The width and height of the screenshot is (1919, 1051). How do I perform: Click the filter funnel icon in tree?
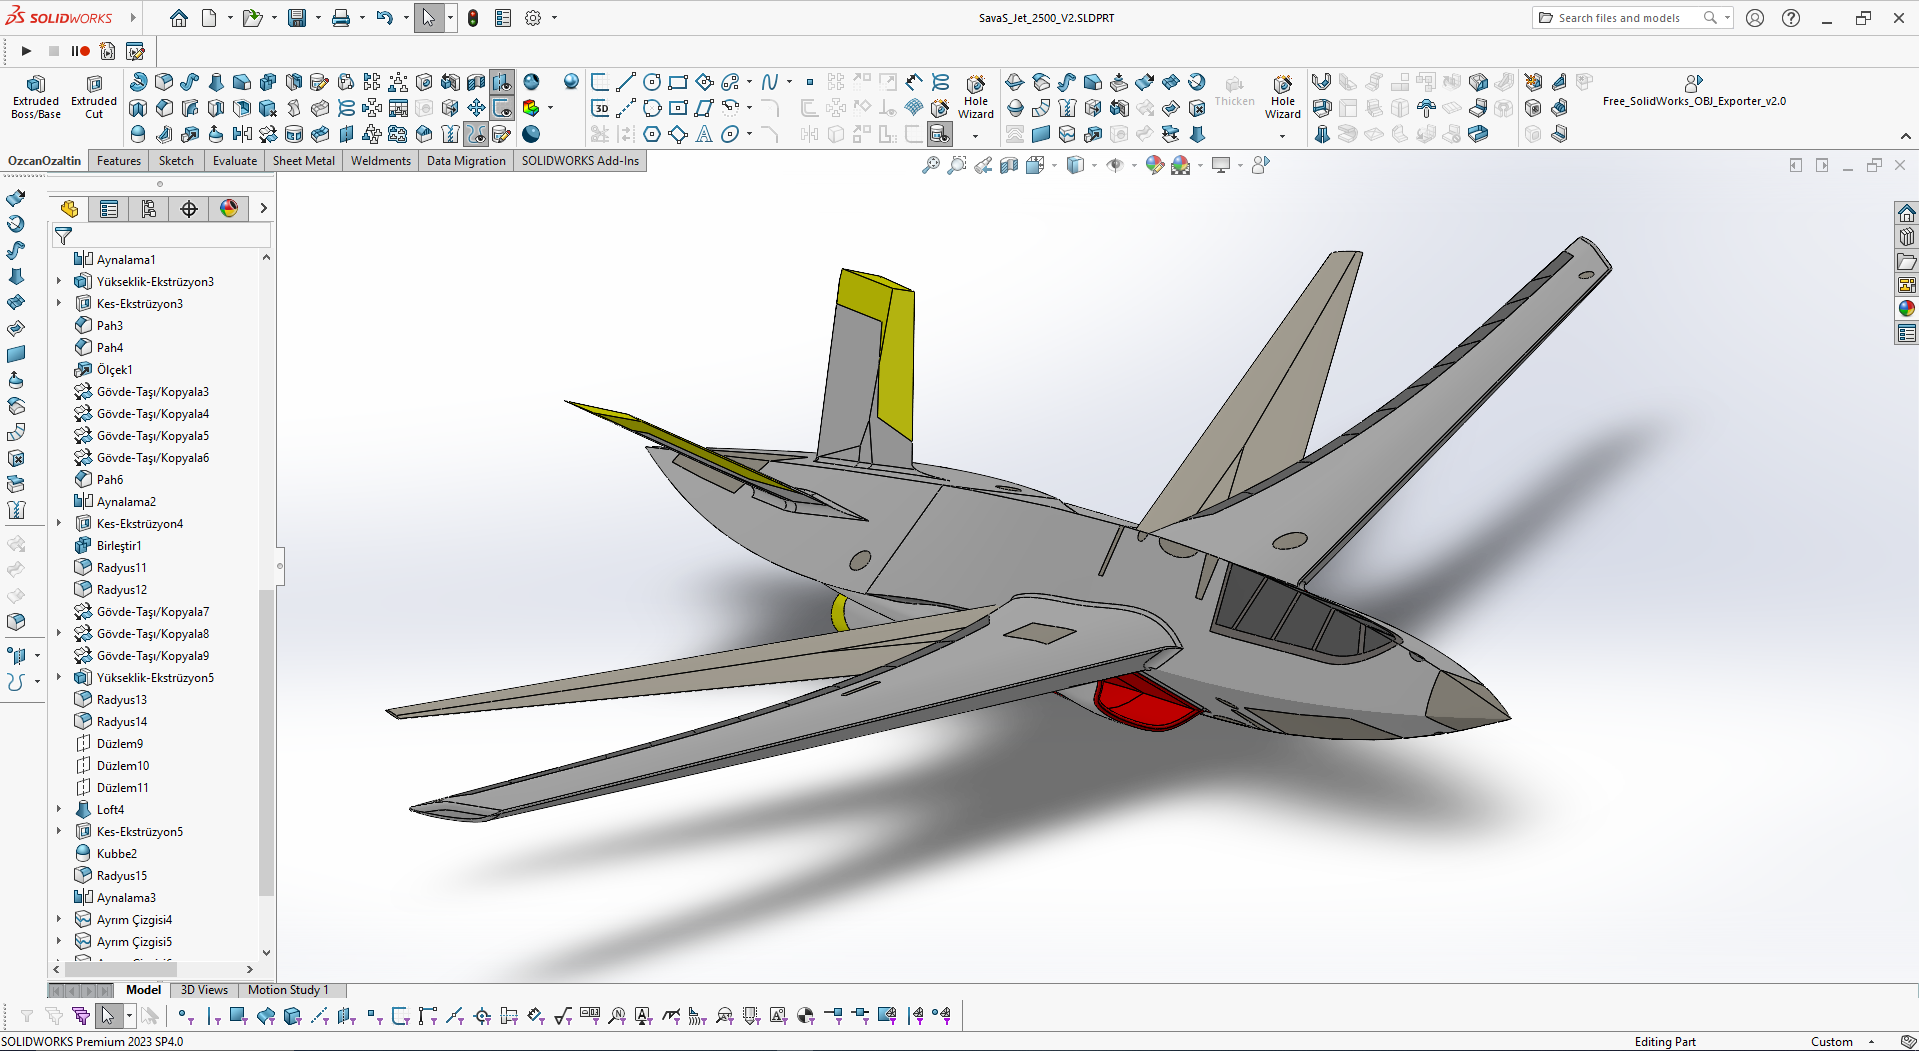coord(63,236)
